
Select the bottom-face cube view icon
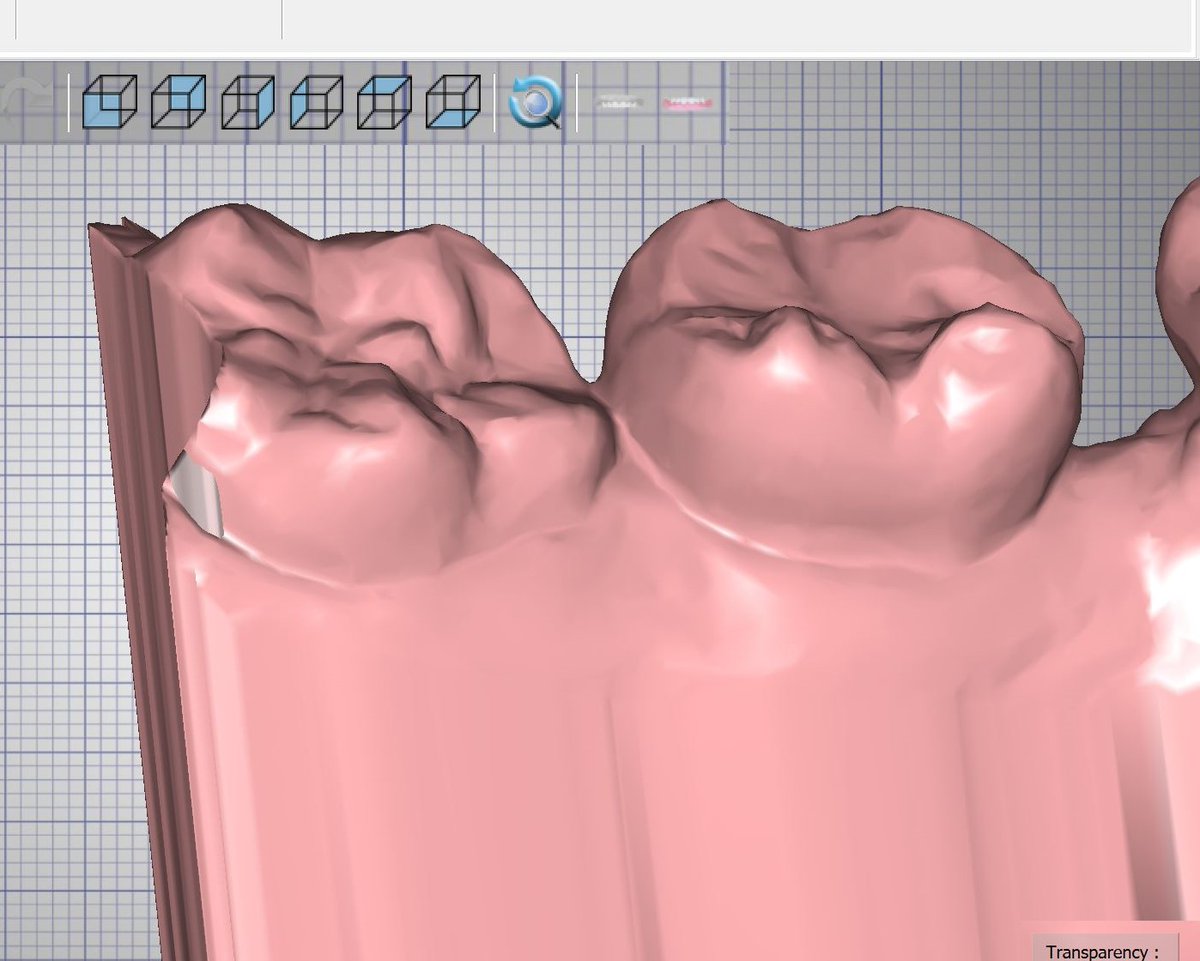coord(453,101)
